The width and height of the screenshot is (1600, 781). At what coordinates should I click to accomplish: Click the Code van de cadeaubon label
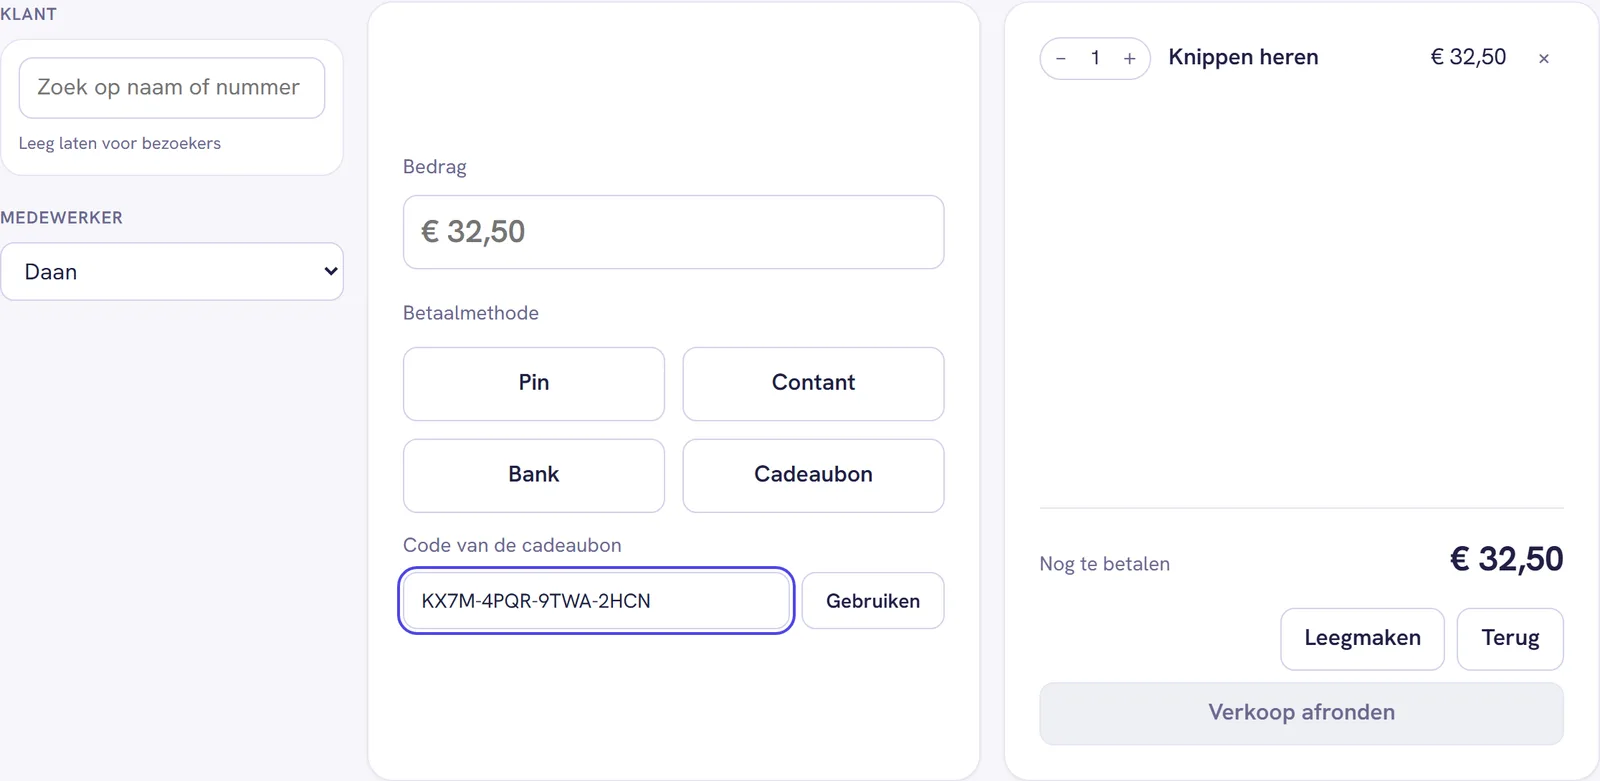point(512,545)
